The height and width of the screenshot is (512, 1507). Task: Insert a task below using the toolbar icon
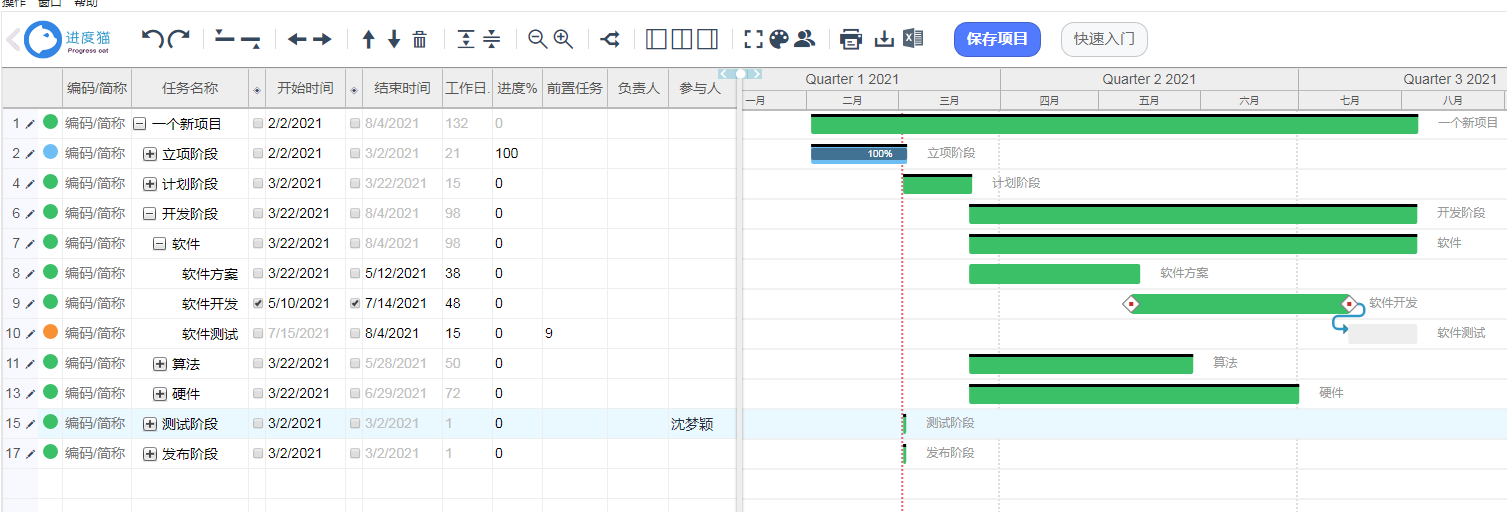250,40
